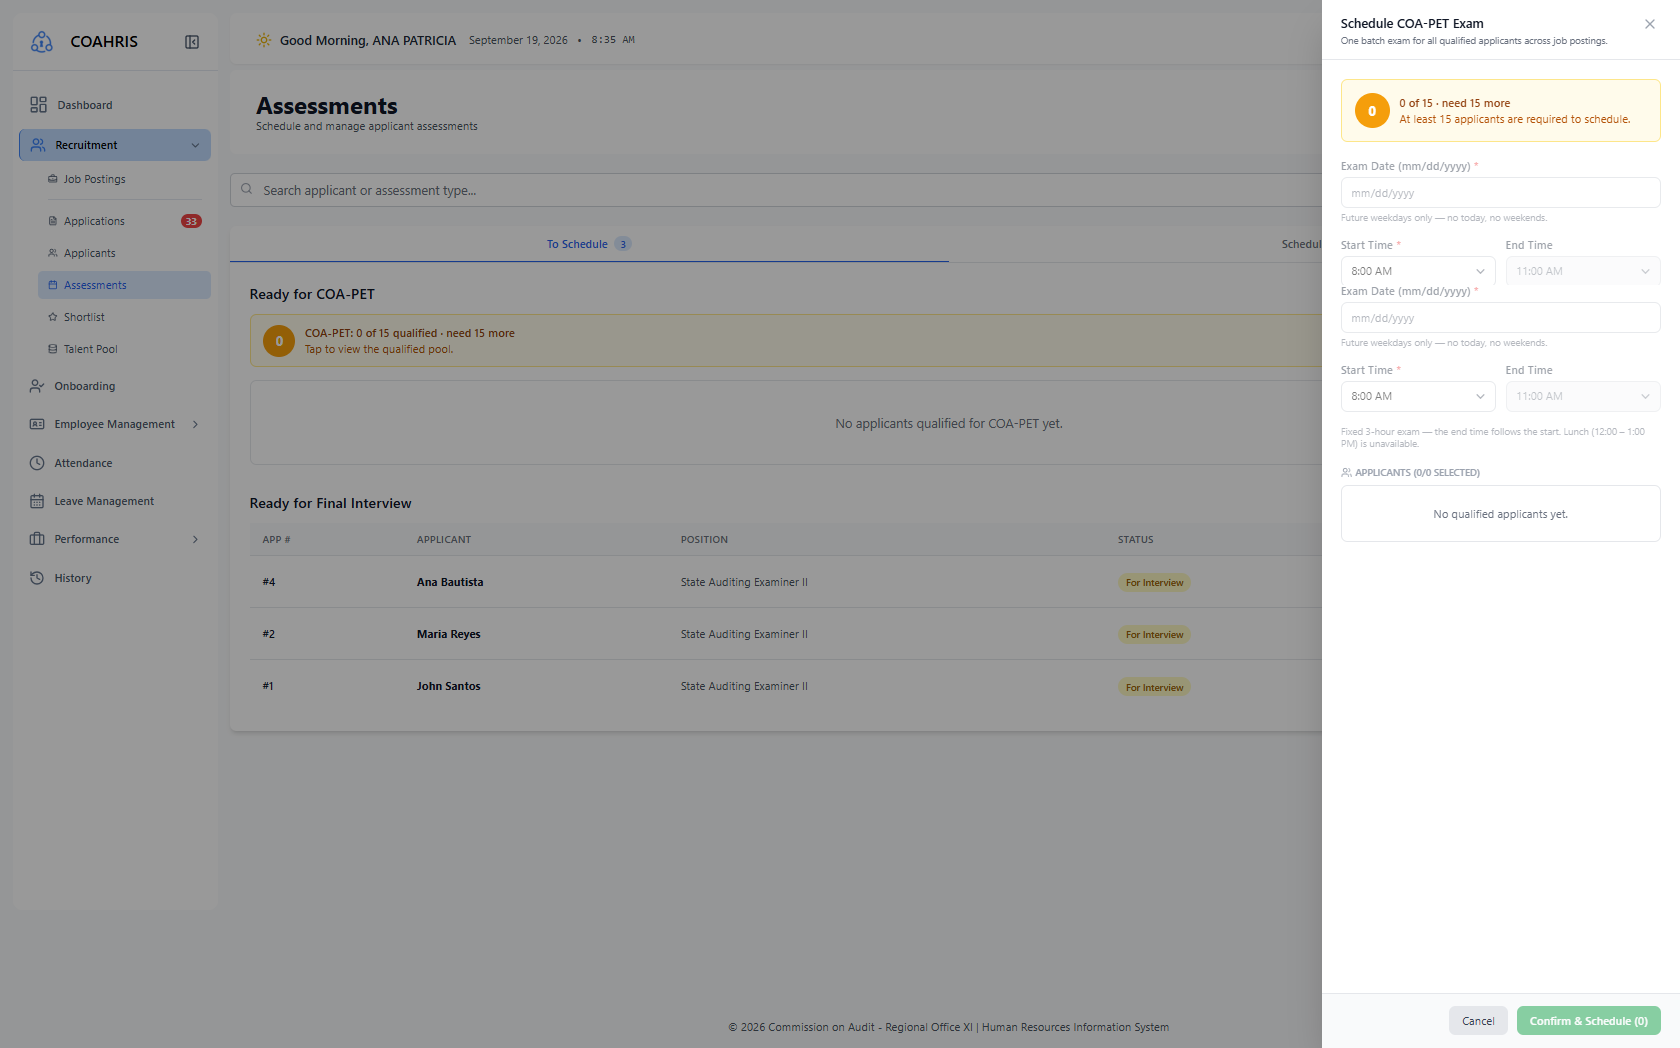
Task: Open the Shortlist page
Action: 124,317
